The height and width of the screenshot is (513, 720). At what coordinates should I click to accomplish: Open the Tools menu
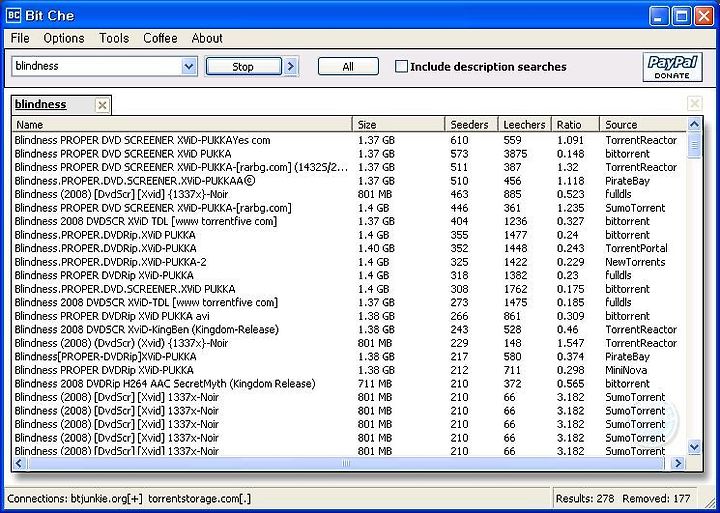click(x=114, y=38)
